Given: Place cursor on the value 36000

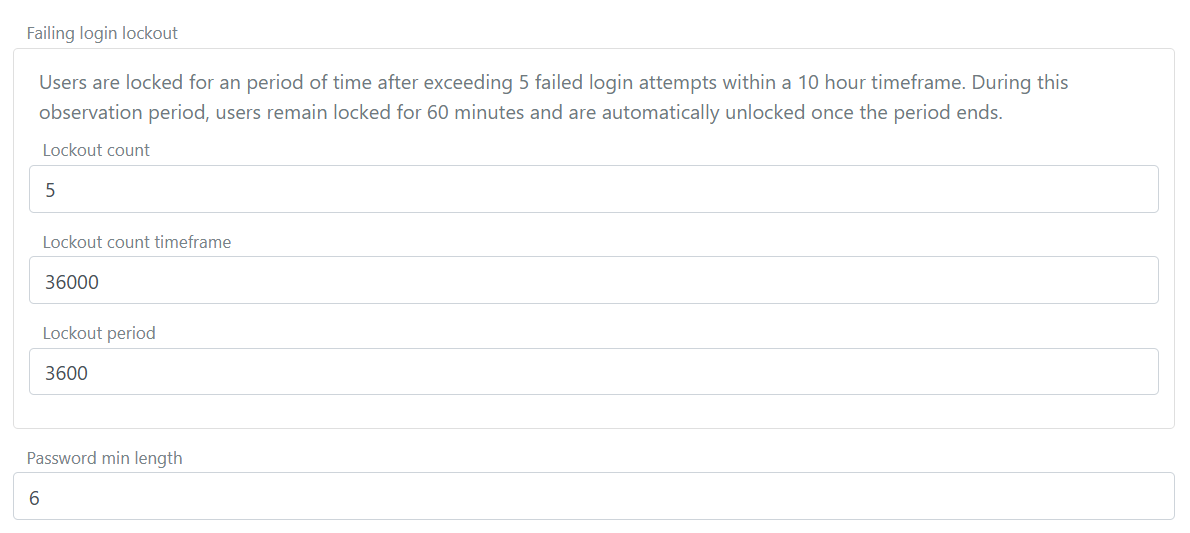Looking at the screenshot, I should click(x=72, y=282).
